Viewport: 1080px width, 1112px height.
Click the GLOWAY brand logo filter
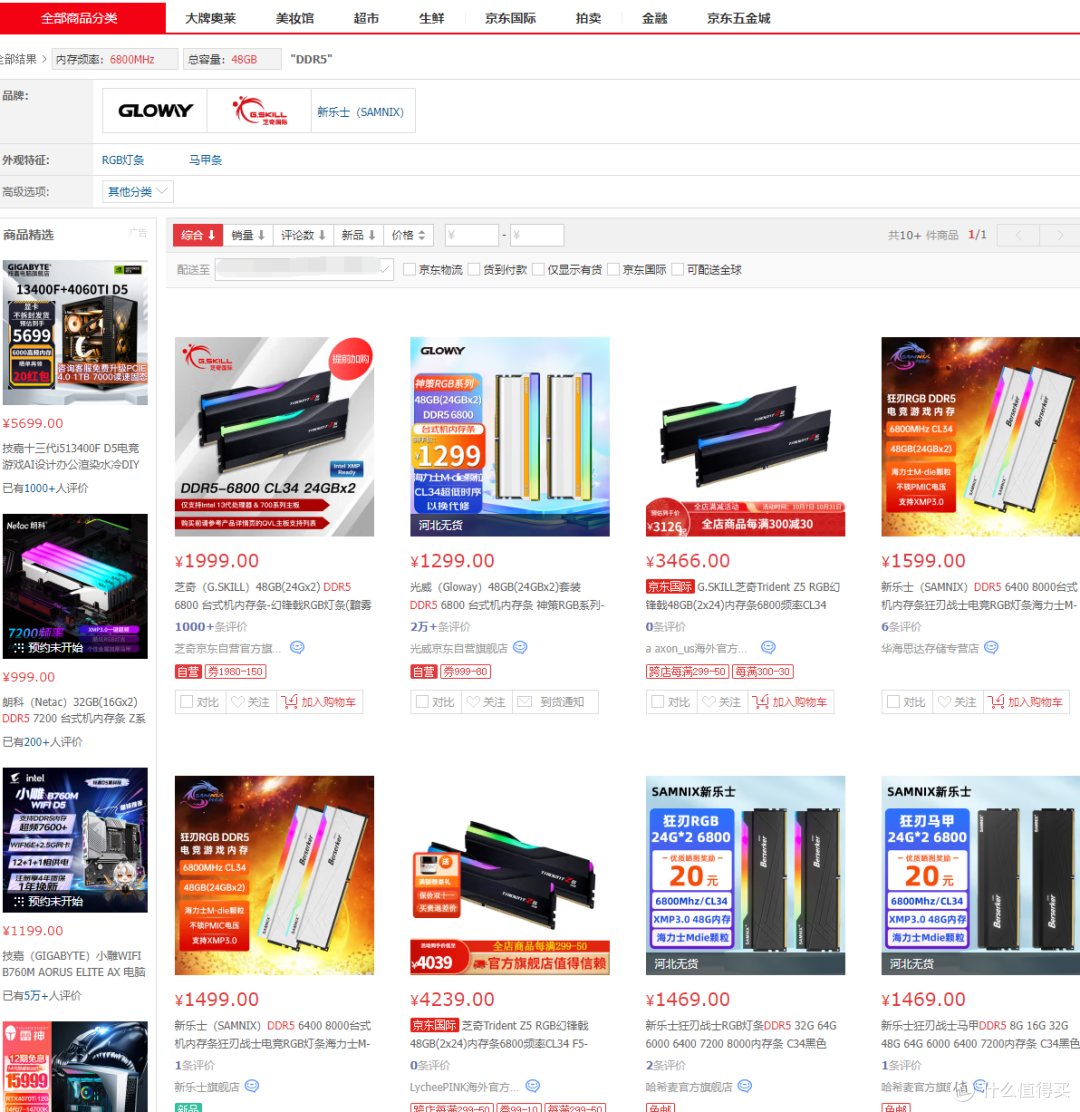(x=155, y=111)
